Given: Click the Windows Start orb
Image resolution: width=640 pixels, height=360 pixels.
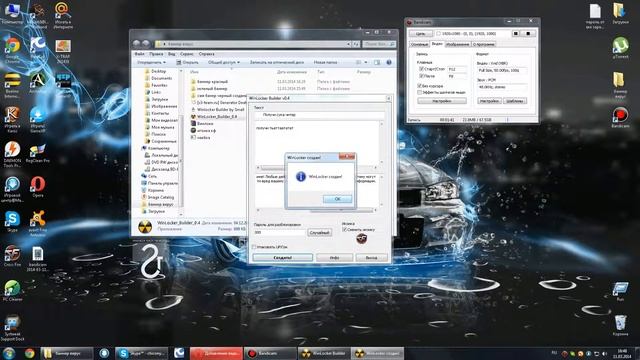Looking at the screenshot, I should [9, 353].
